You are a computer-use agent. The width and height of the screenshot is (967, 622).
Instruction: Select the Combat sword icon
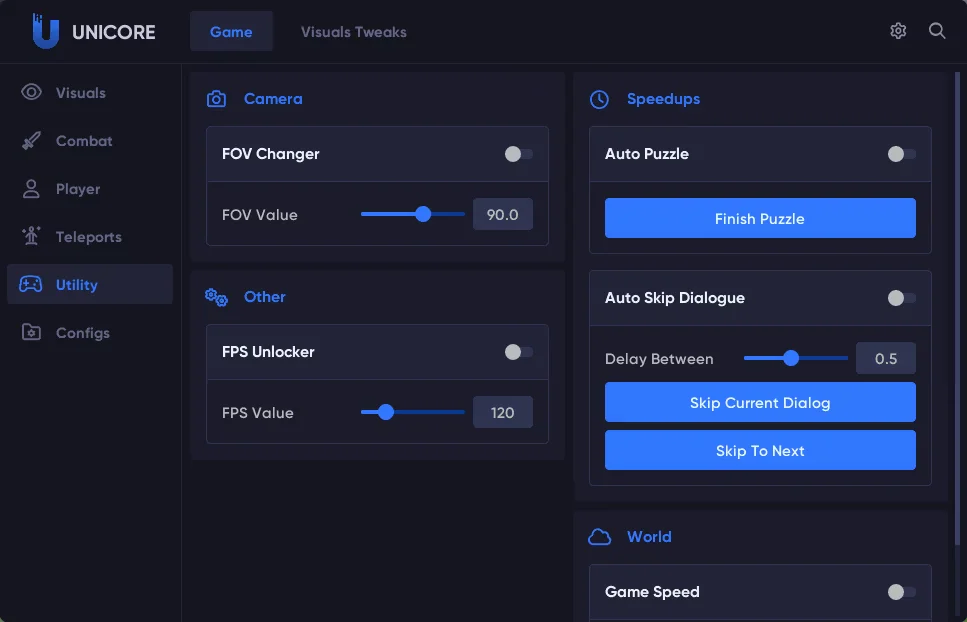(32, 141)
